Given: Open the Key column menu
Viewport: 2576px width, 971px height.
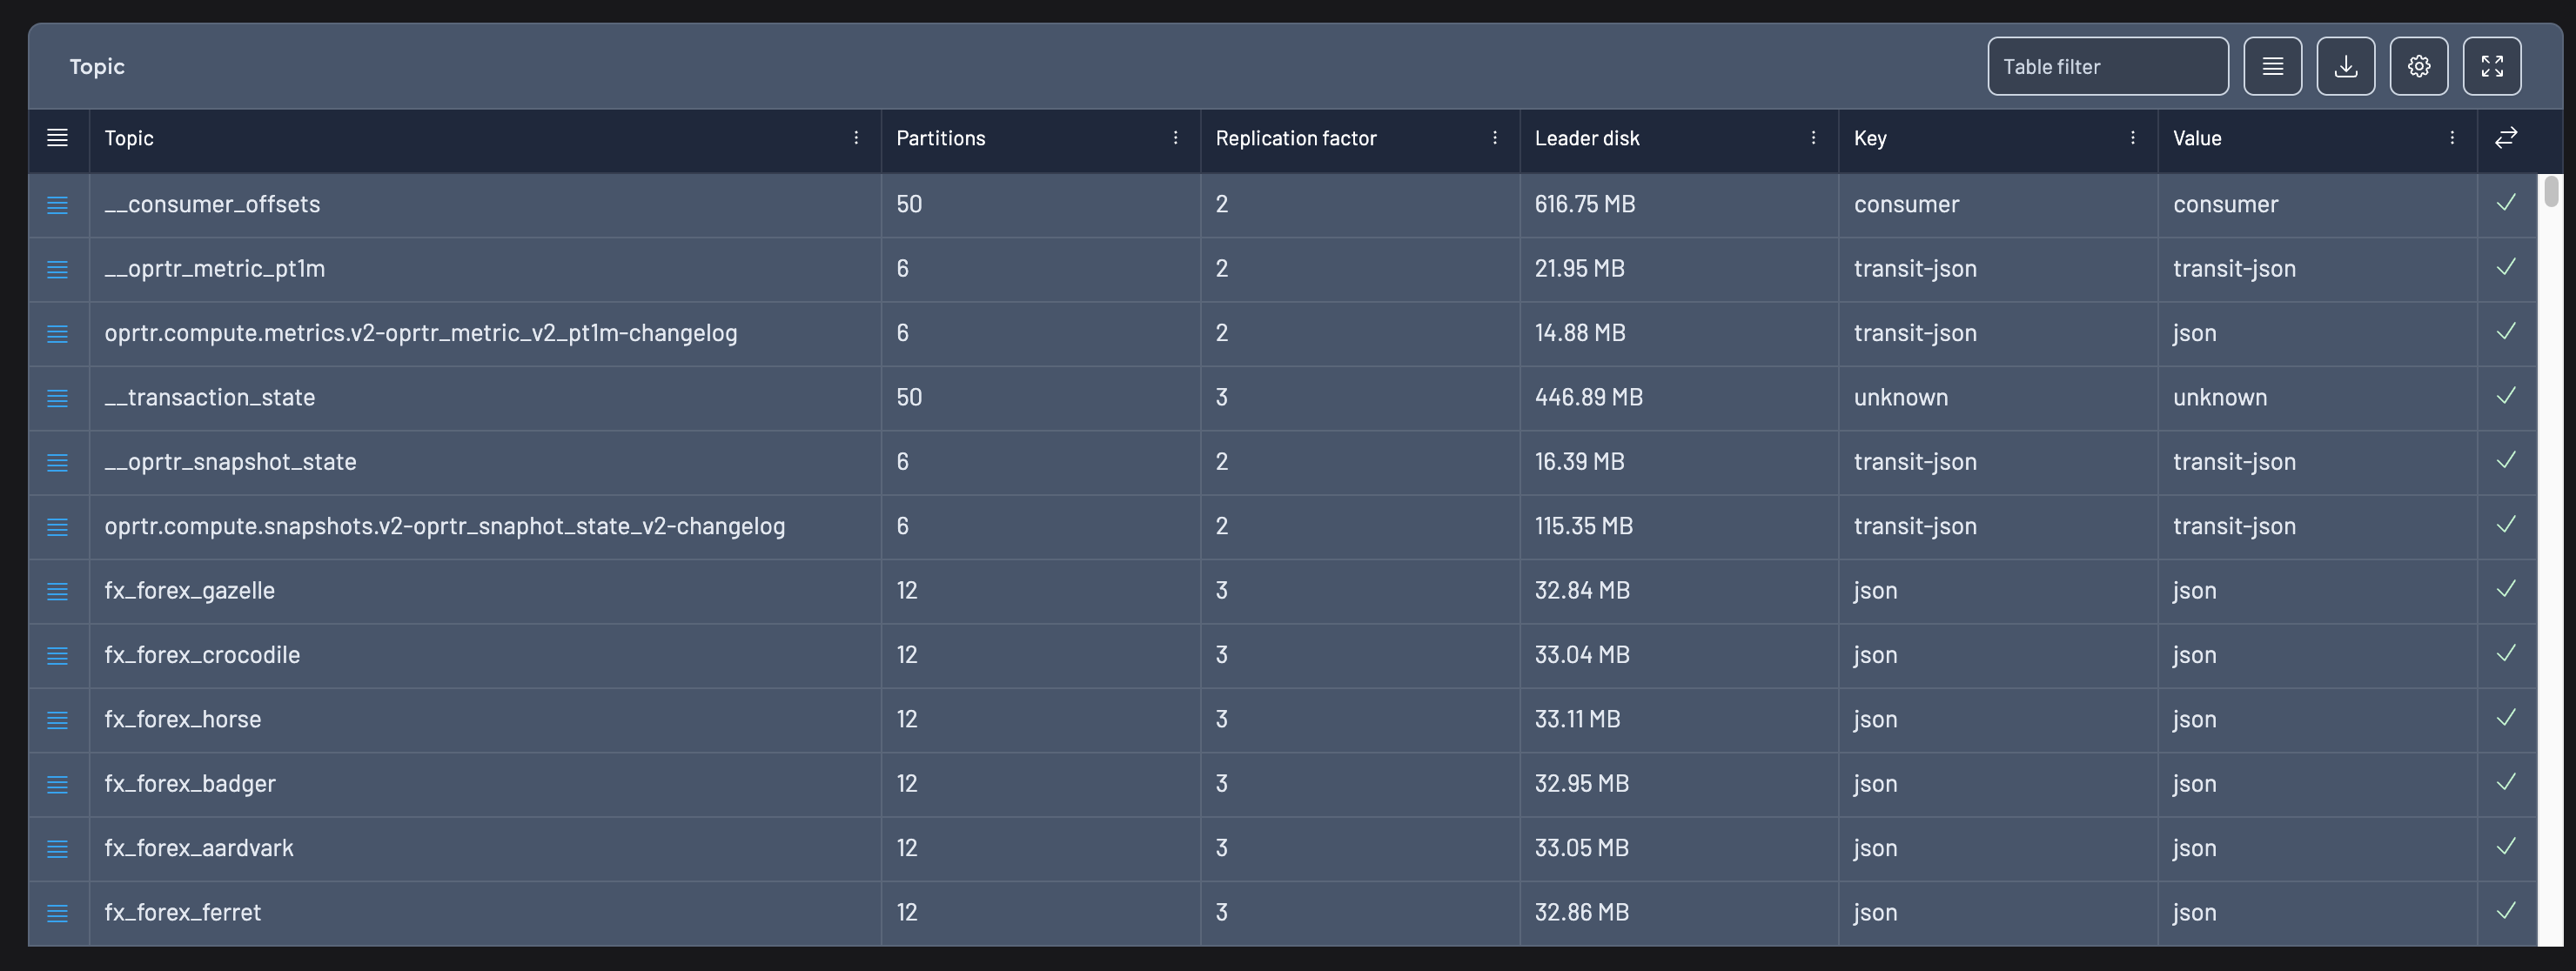Looking at the screenshot, I should click(x=2133, y=138).
